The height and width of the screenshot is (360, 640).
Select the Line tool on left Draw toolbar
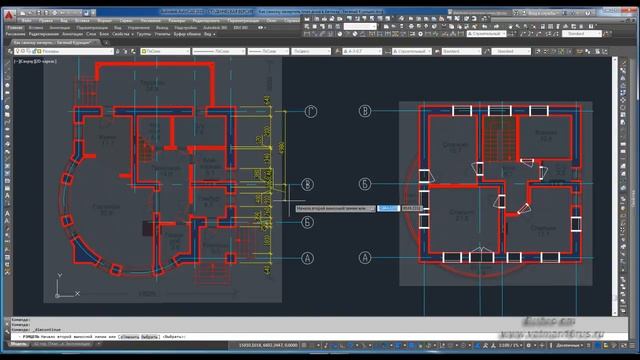coord(7,63)
